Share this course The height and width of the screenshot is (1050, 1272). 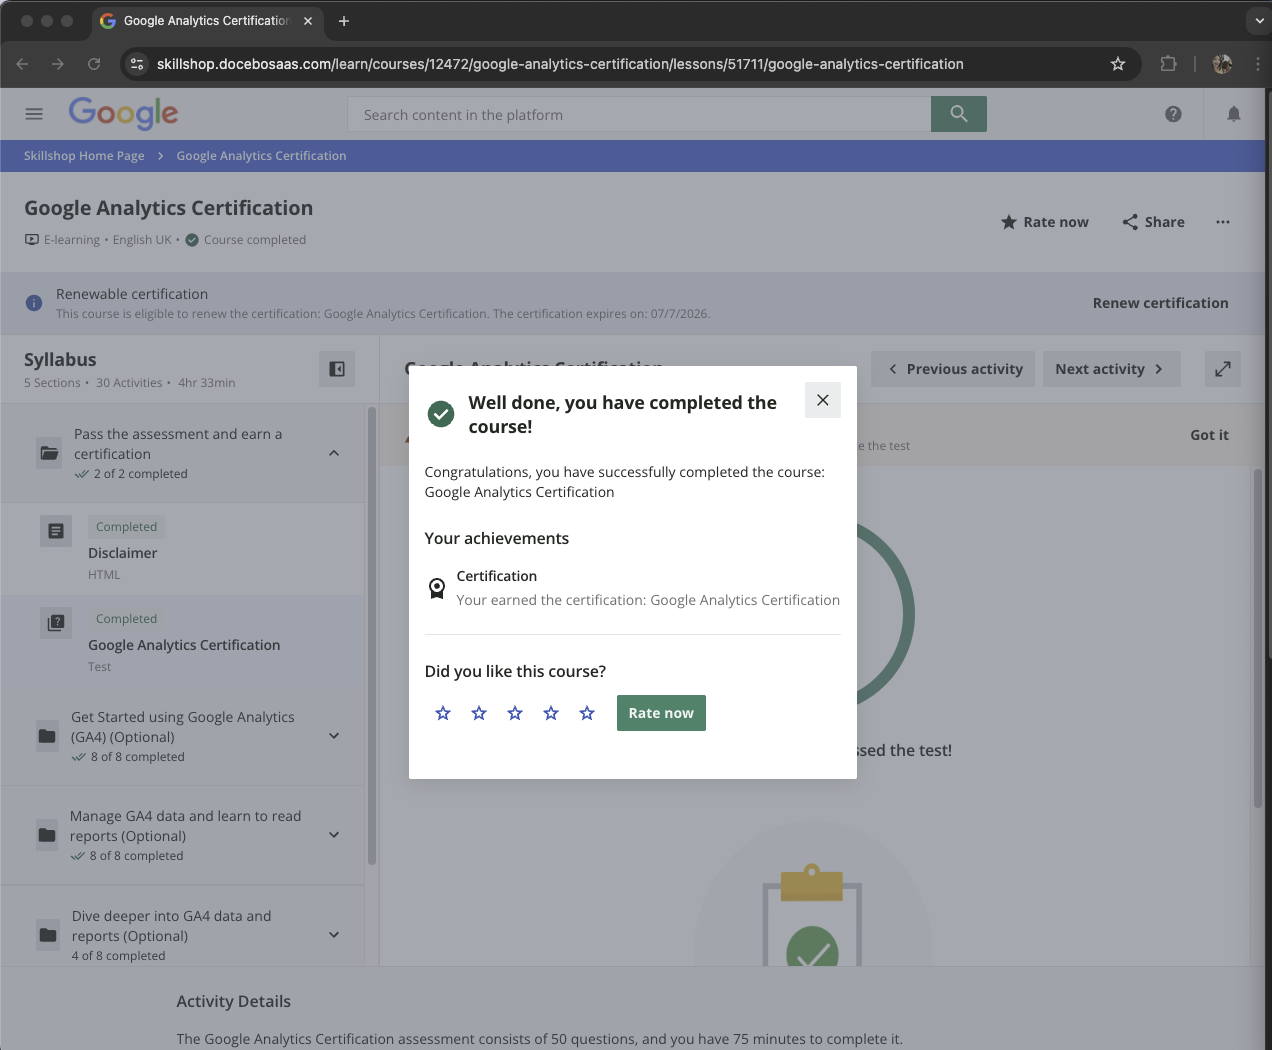pos(1153,222)
